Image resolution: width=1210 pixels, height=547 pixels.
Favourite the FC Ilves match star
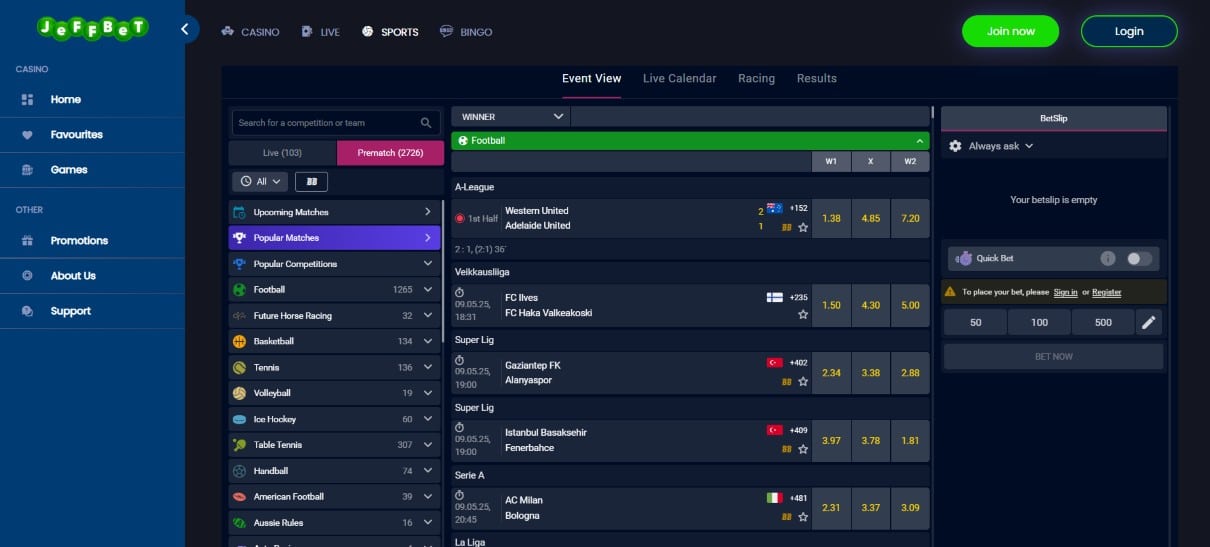802,314
